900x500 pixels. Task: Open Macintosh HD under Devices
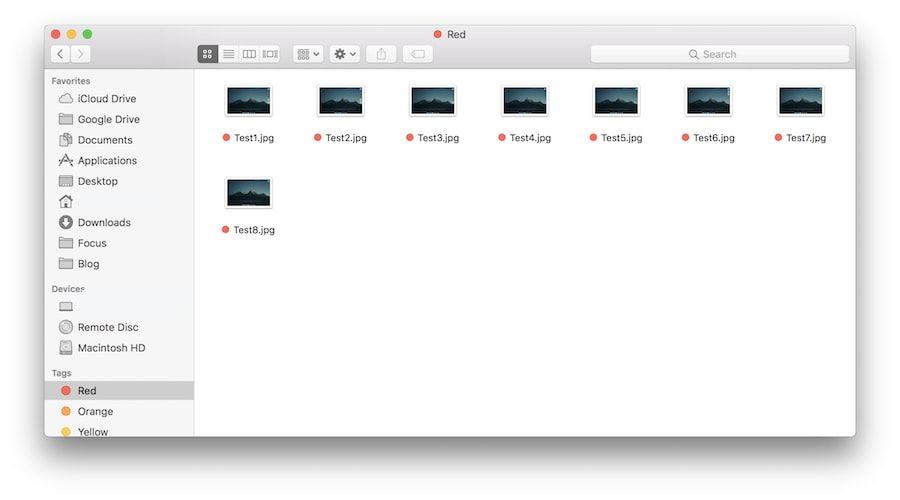tap(111, 348)
